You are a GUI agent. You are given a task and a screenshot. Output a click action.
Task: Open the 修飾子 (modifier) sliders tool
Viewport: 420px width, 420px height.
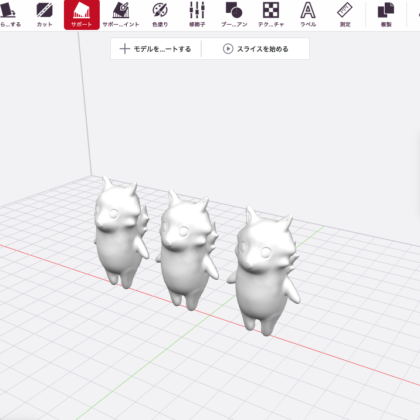(x=197, y=15)
